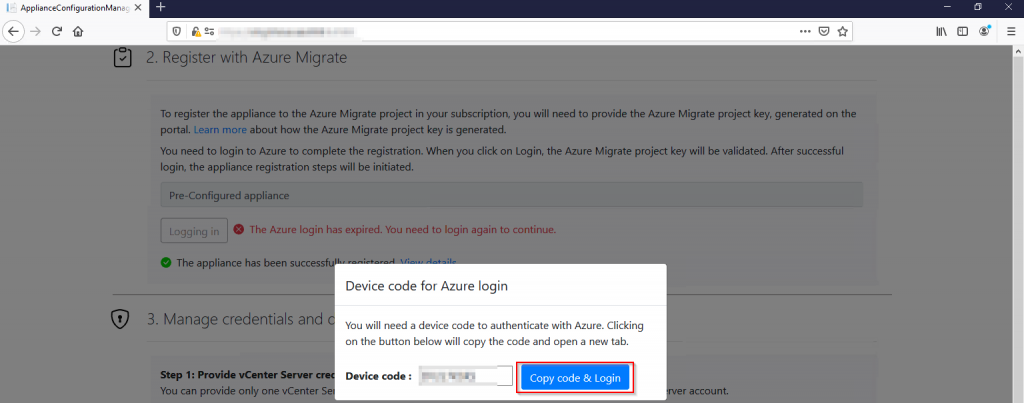The image size is (1024, 403).
Task: Click the Copy code & Login button
Action: pyautogui.click(x=575, y=378)
